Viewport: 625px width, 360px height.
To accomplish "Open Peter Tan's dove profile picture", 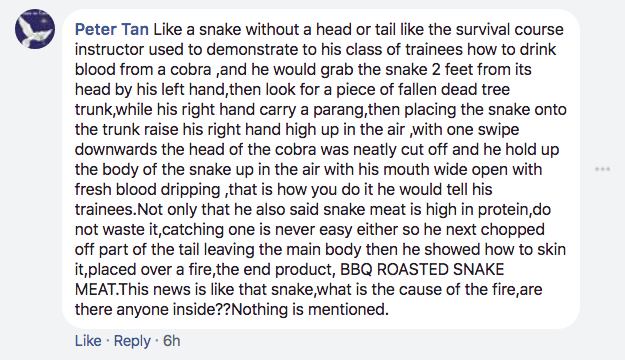I will pyautogui.click(x=35, y=29).
